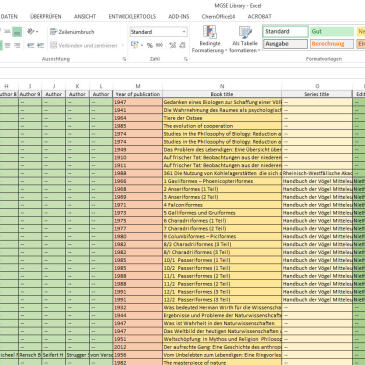Apply middle vertical alignment

click(x=7, y=32)
